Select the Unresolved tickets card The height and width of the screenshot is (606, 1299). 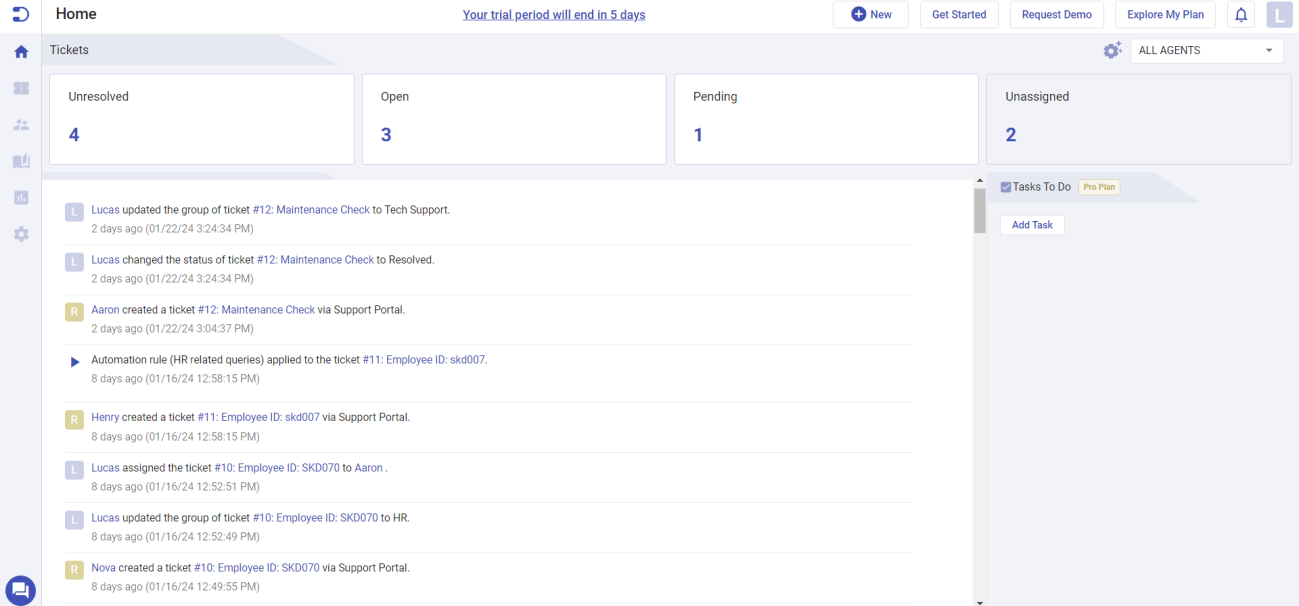202,119
